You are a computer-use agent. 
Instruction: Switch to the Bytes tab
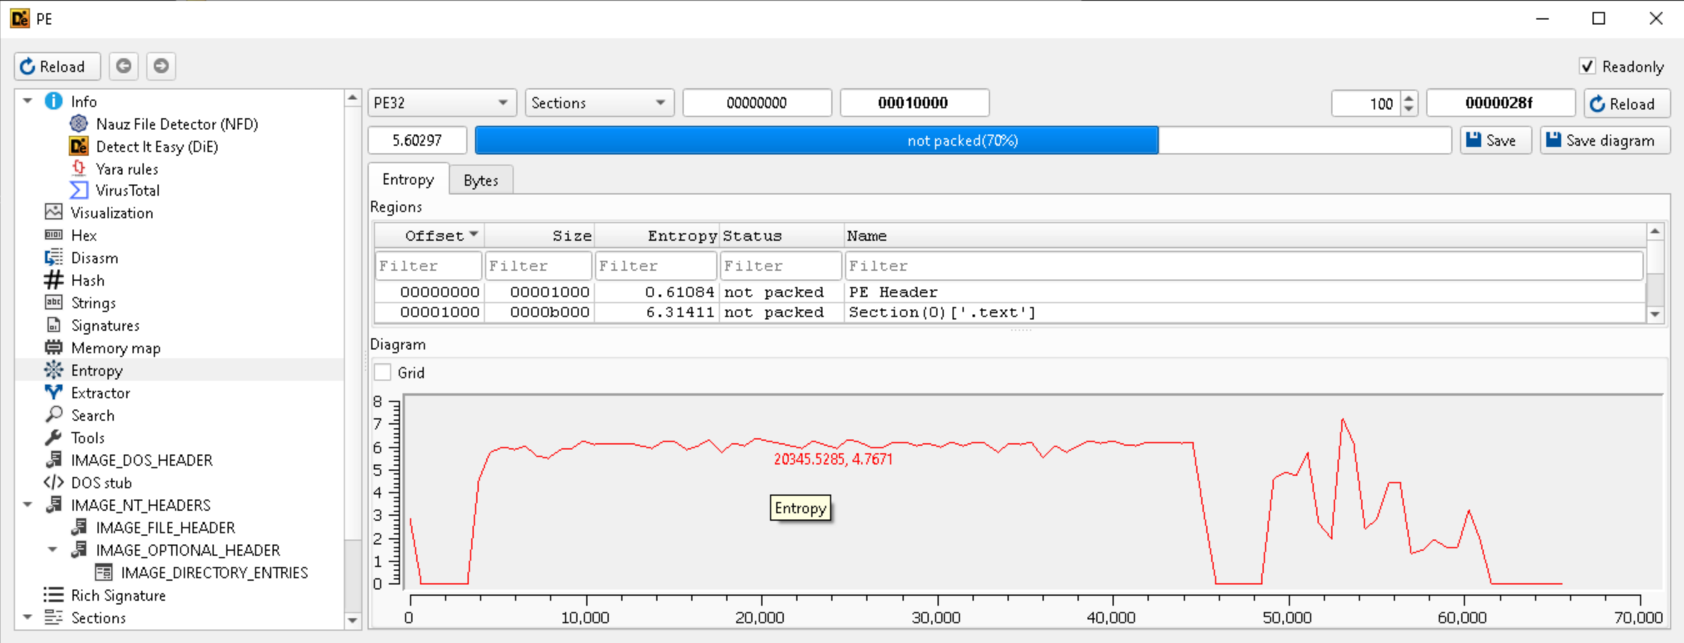point(480,180)
